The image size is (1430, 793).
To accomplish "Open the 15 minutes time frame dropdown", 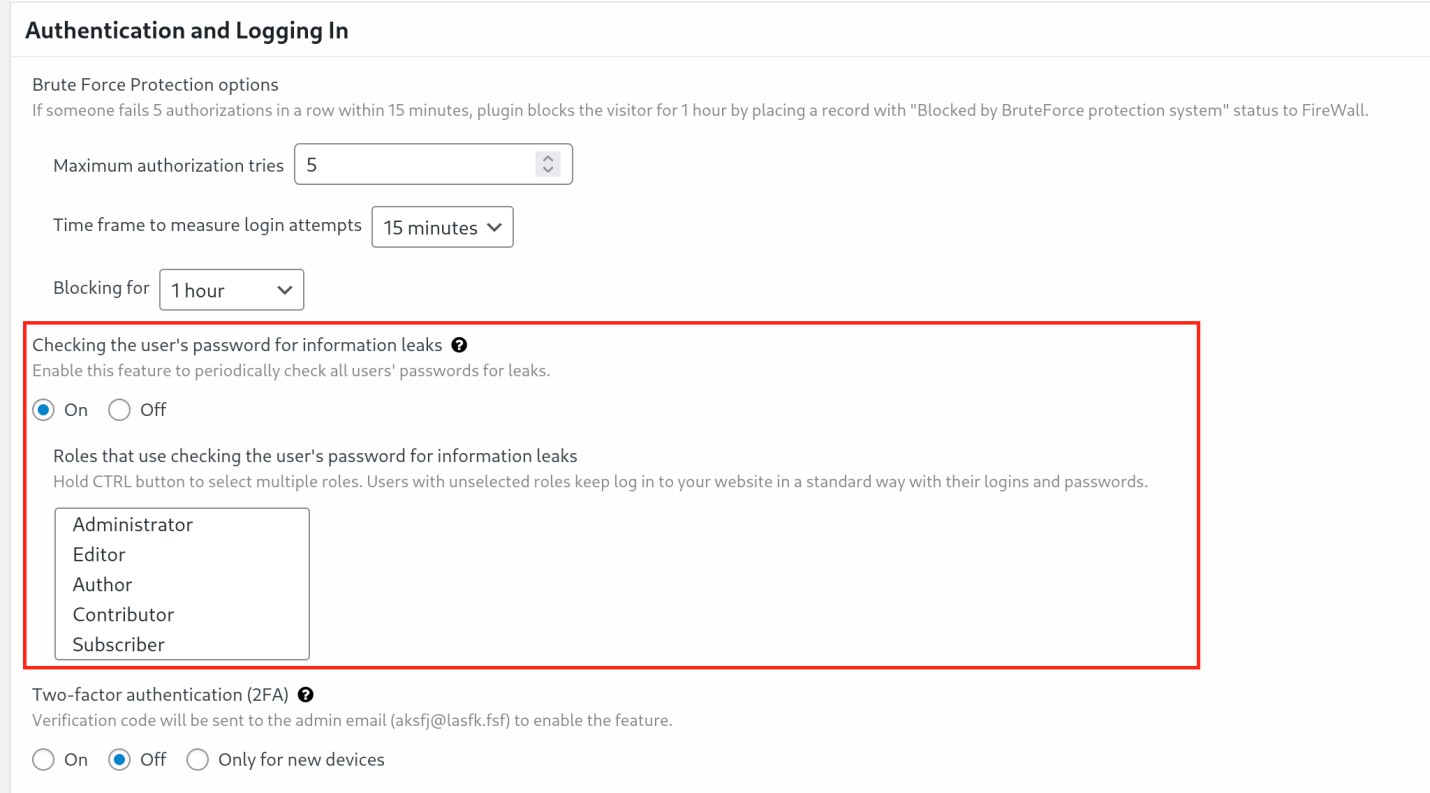I will [442, 227].
